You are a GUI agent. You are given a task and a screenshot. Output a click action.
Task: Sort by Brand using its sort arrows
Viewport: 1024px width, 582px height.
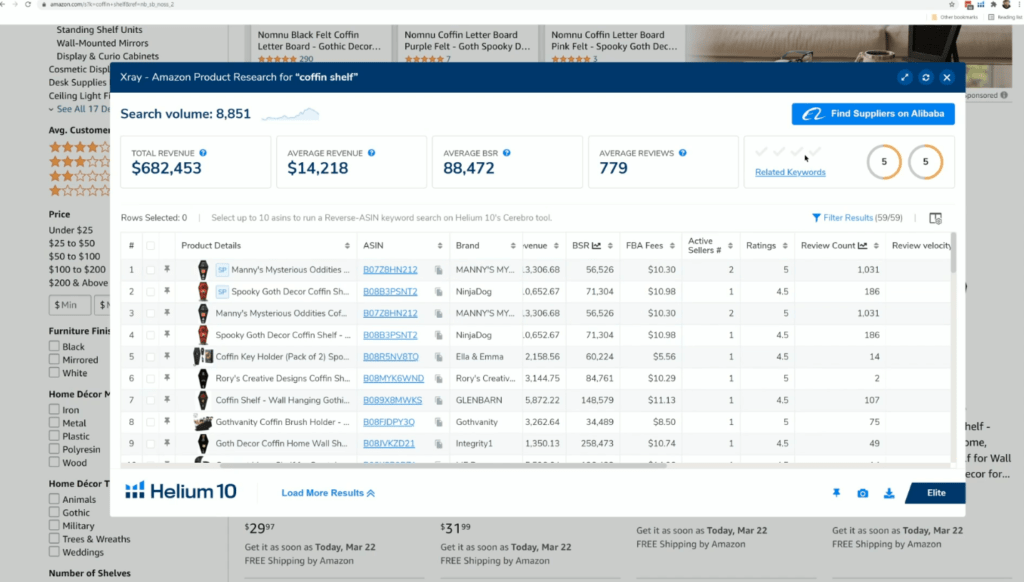click(x=513, y=246)
